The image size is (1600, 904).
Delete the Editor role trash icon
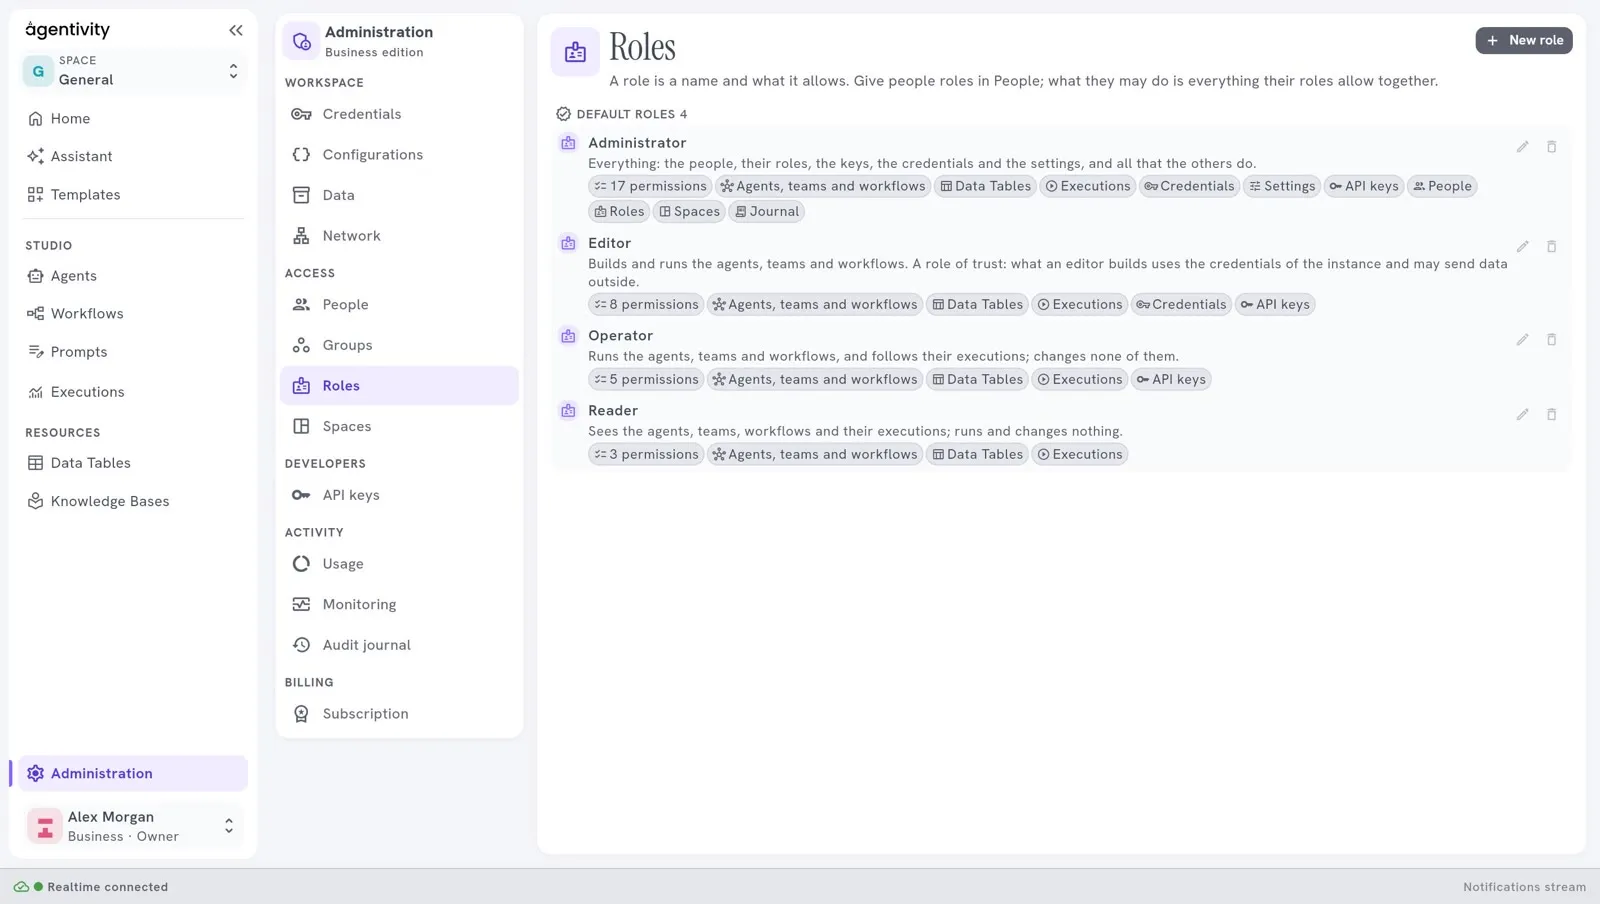(x=1551, y=247)
